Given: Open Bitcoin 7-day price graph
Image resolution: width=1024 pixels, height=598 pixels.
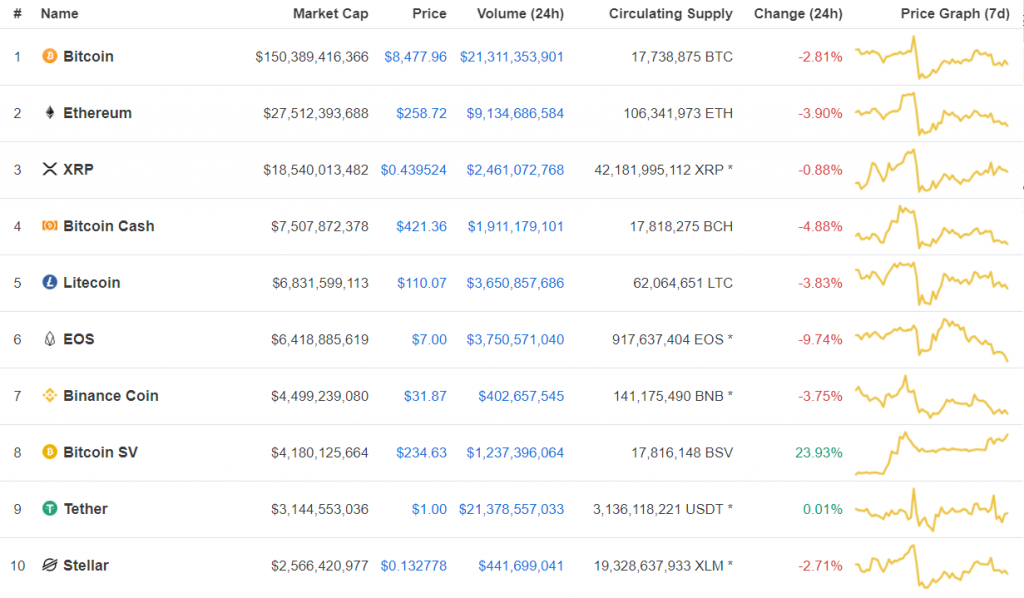Looking at the screenshot, I should point(932,57).
